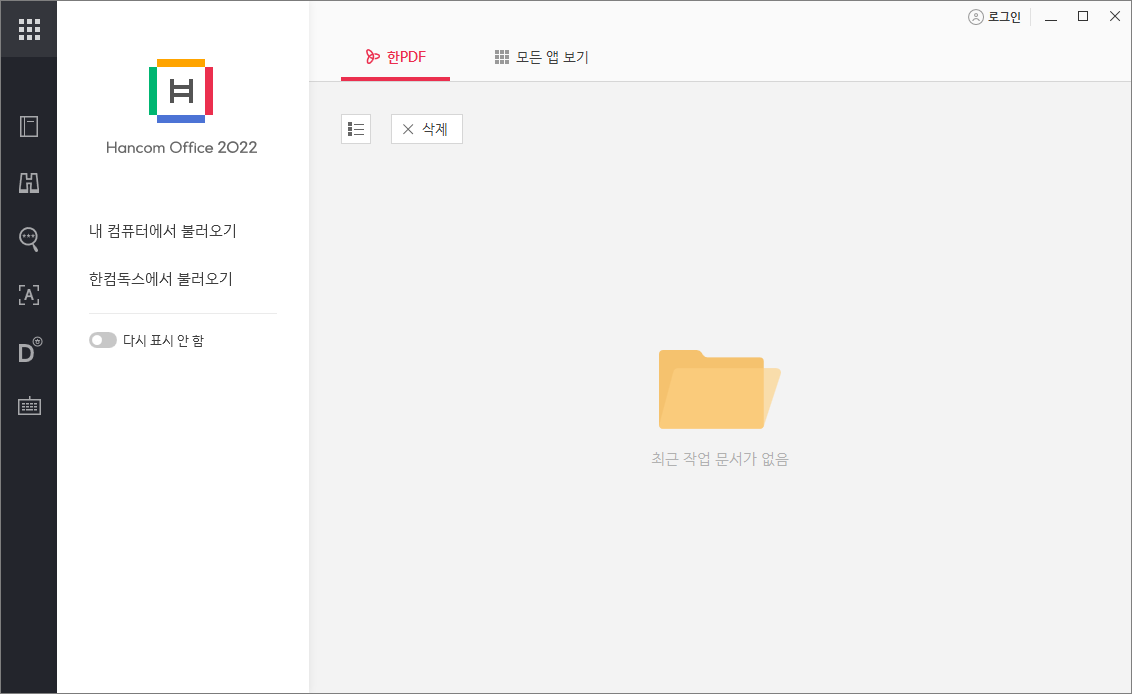This screenshot has height=694, width=1132.
Task: Select 내 컴퓨터에서 불러오기
Action: pos(162,231)
